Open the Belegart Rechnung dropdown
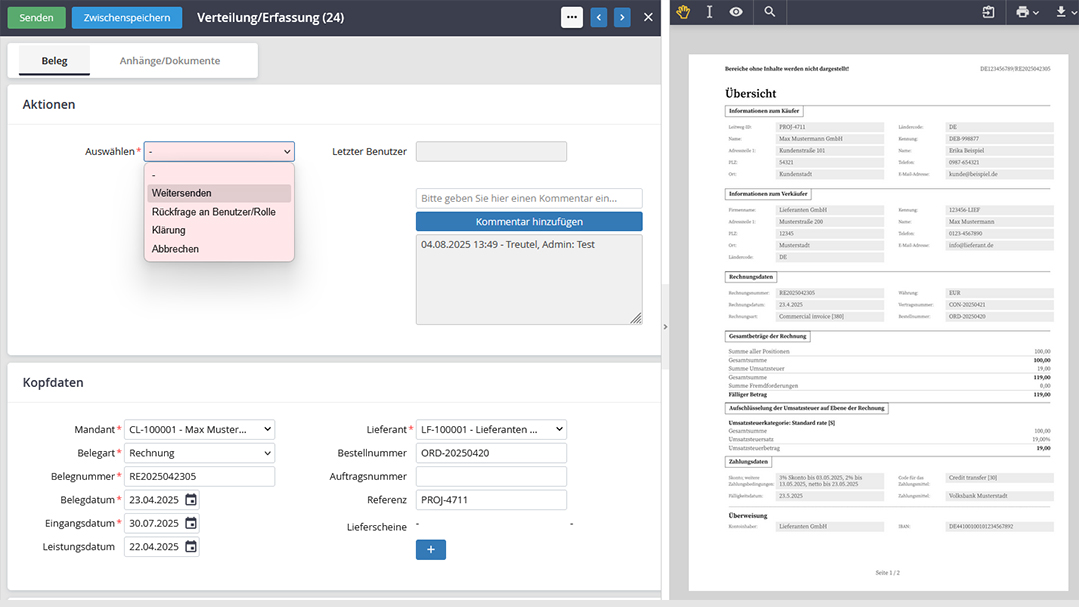 pyautogui.click(x=200, y=453)
